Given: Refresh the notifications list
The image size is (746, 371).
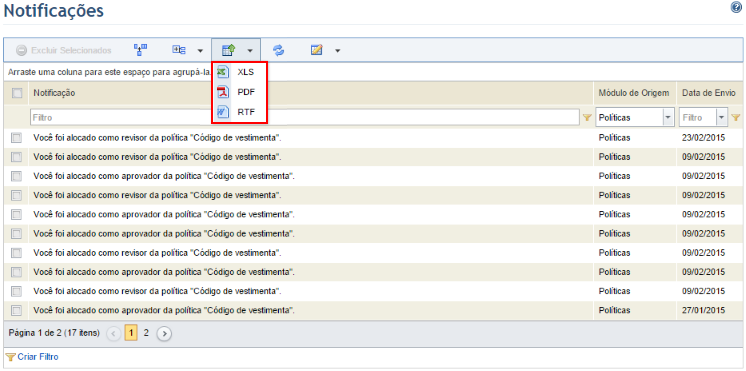Looking at the screenshot, I should point(279,50).
